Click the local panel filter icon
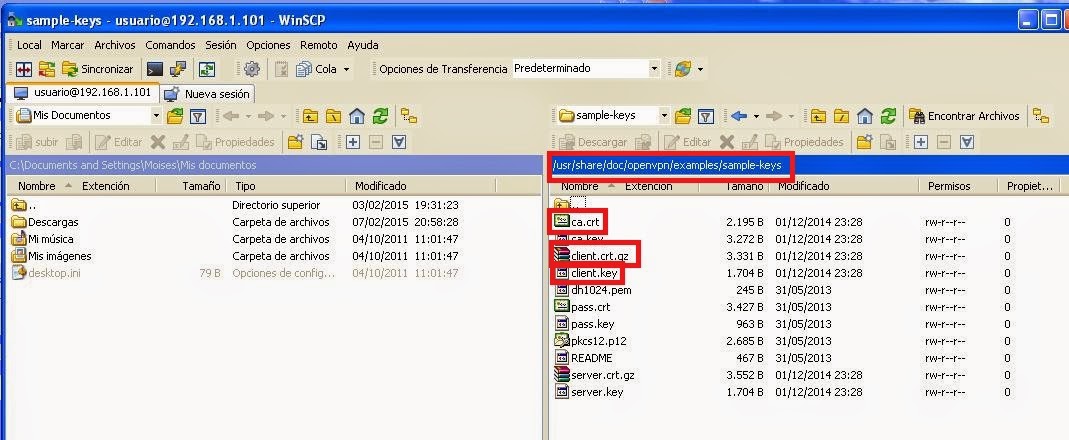The height and width of the screenshot is (440, 1069). 198,116
